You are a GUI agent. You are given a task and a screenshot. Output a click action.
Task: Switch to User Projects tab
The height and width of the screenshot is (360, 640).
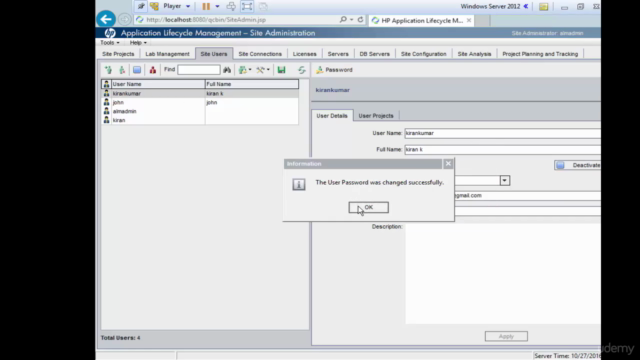click(376, 116)
